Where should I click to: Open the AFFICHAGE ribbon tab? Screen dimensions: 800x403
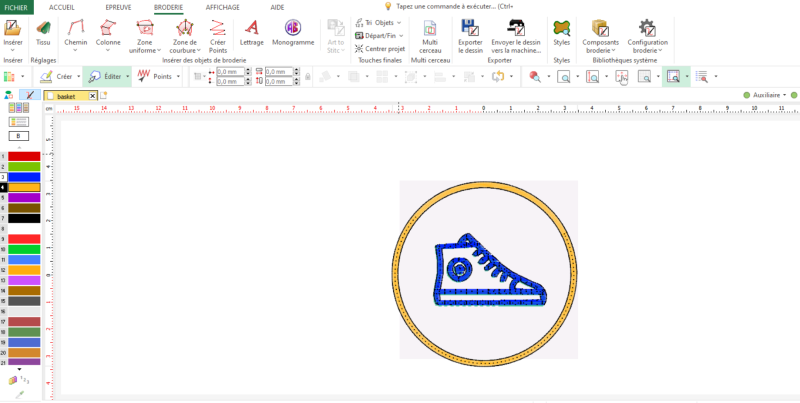click(x=222, y=6)
